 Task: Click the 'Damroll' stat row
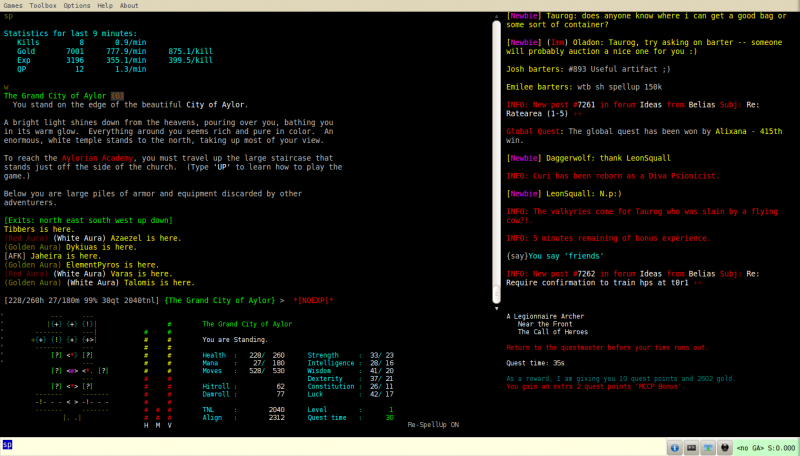(243, 394)
